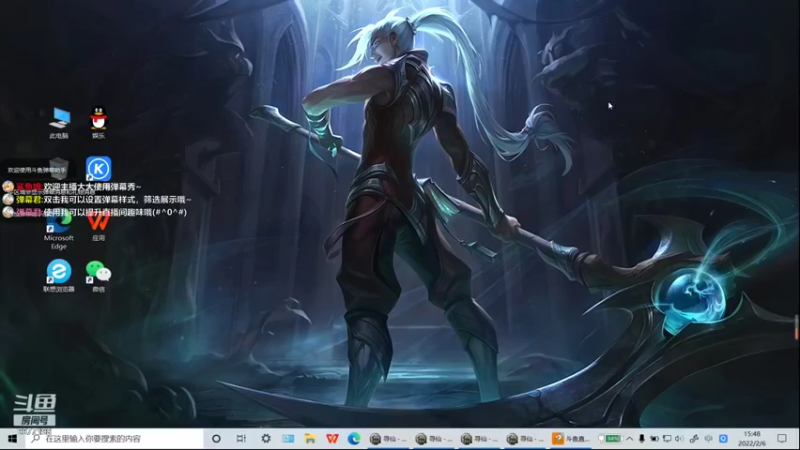800x450 pixels.
Task: Open File Explorer from the taskbar
Action: pos(310,439)
